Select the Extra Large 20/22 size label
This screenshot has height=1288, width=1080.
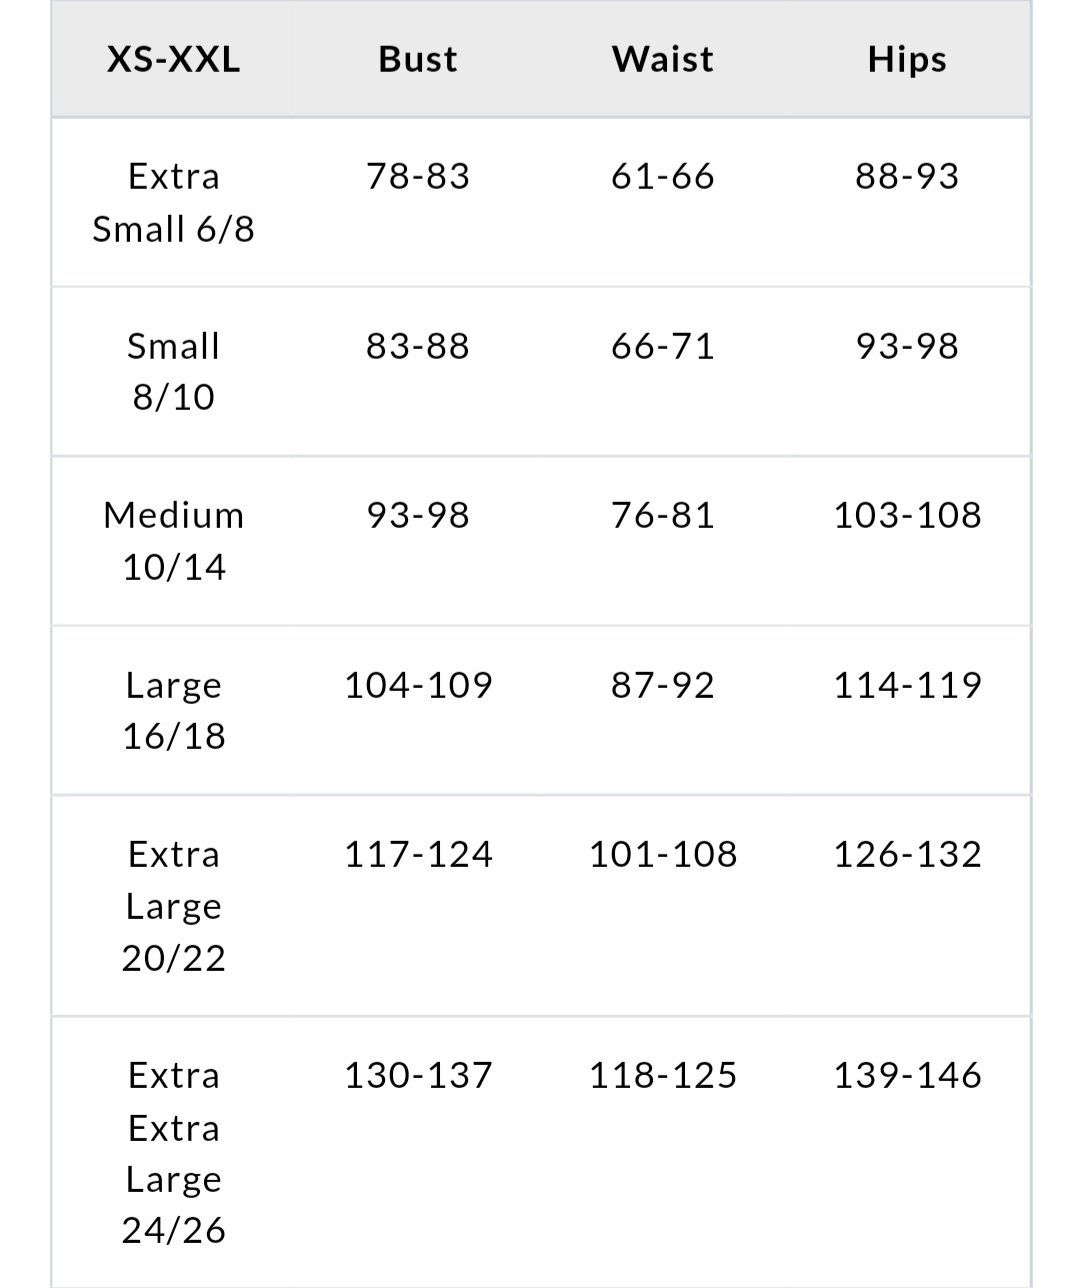[x=173, y=906]
